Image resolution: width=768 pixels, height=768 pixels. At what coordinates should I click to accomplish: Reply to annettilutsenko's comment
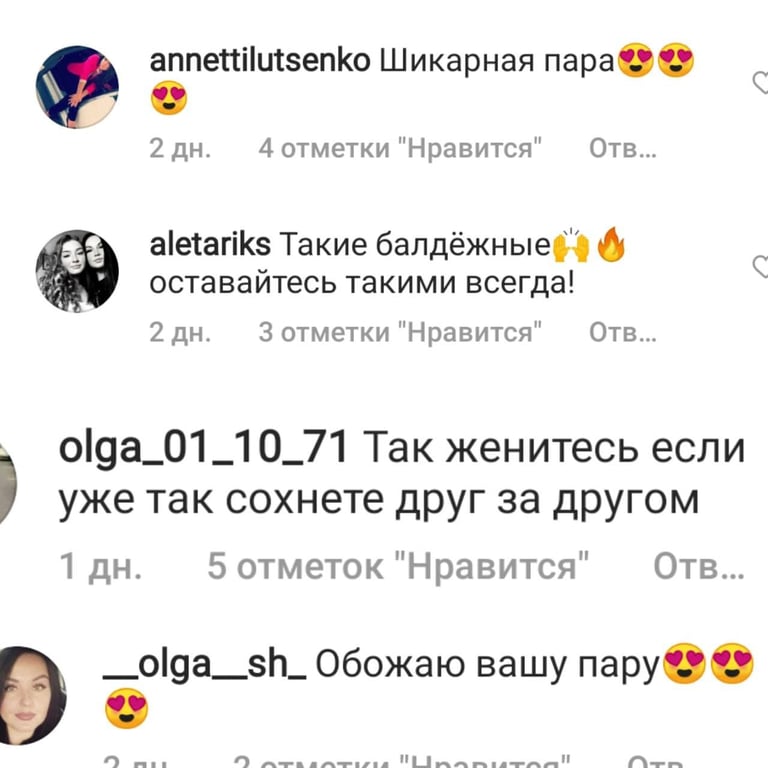tap(623, 148)
